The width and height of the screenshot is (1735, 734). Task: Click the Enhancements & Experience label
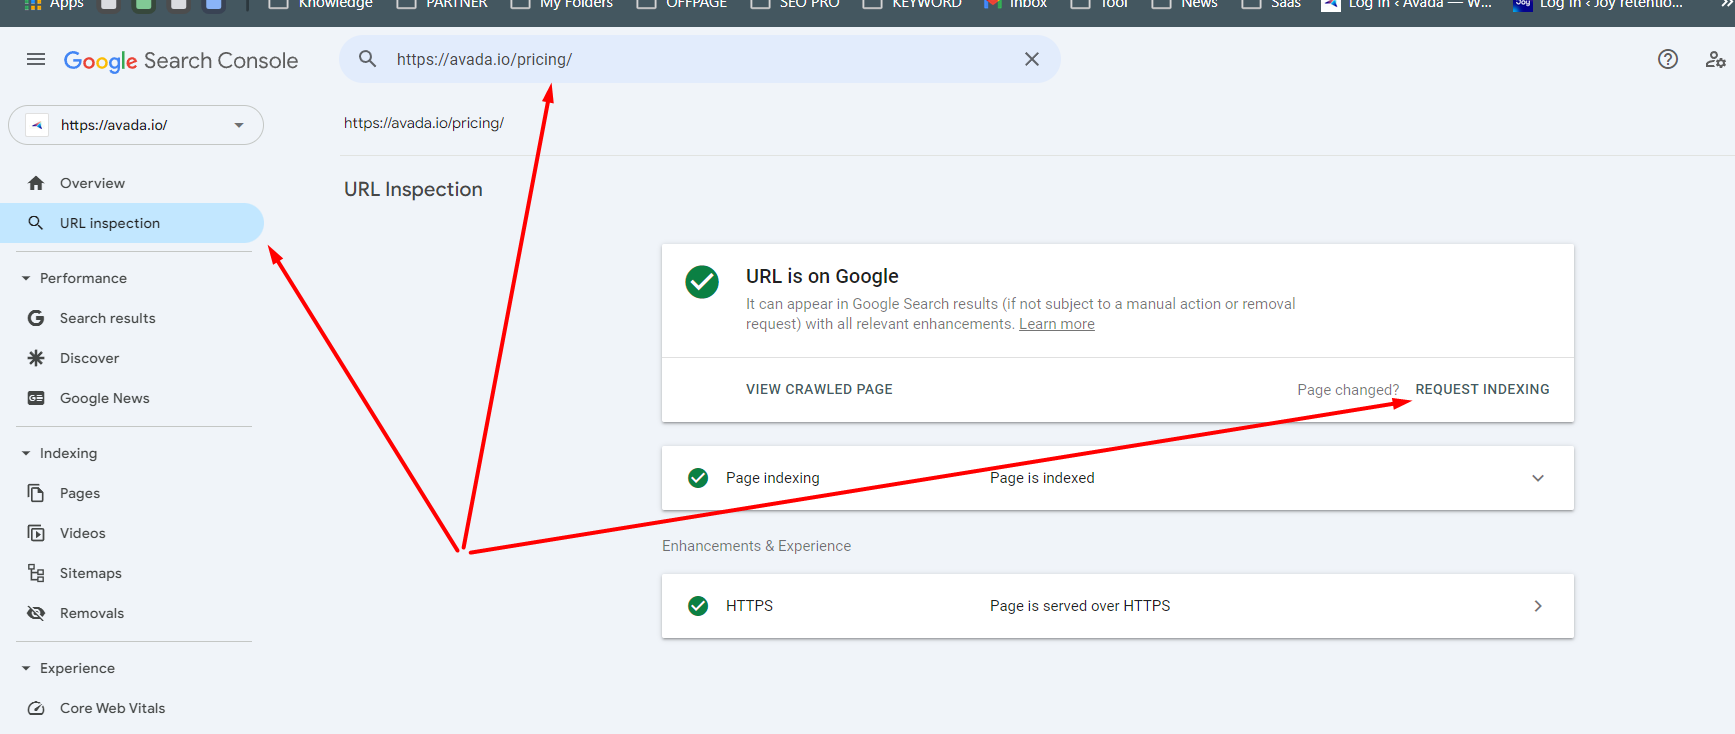tap(756, 546)
